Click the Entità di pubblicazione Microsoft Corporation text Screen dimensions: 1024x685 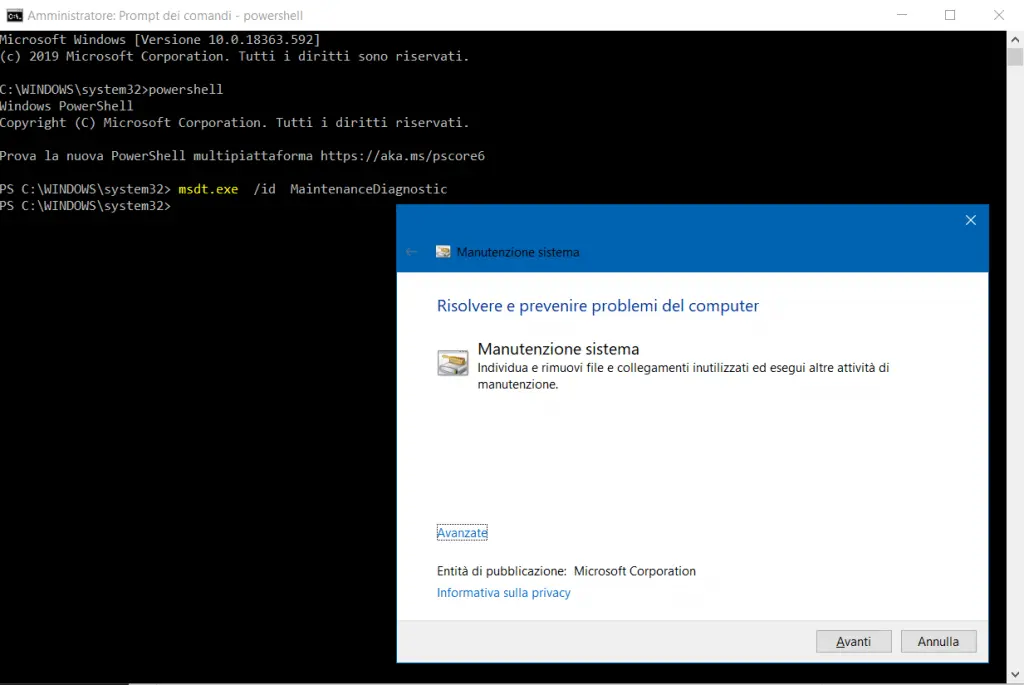coord(566,571)
